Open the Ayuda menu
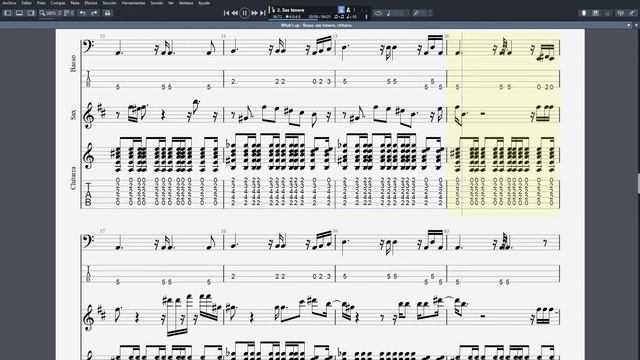The image size is (640, 360). click(204, 3)
